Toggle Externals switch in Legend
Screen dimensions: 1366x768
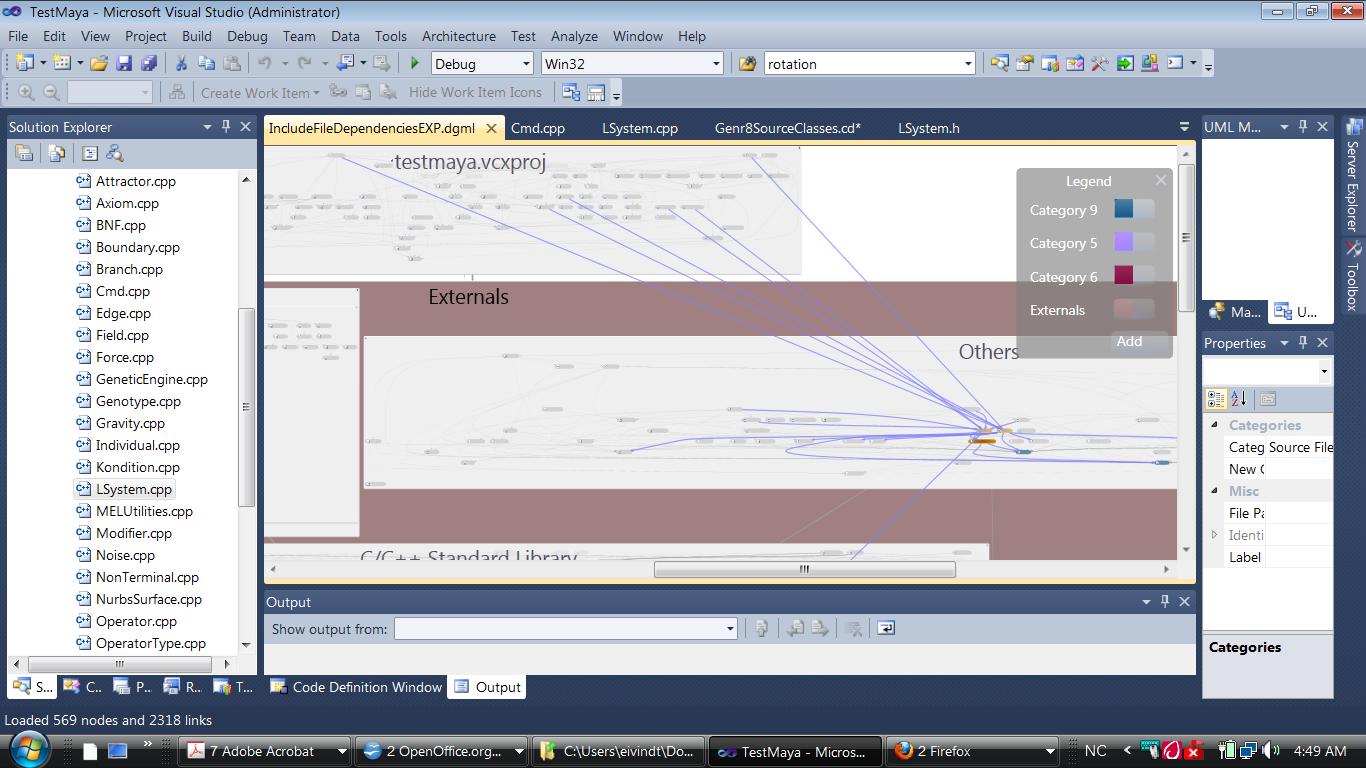click(x=1134, y=309)
